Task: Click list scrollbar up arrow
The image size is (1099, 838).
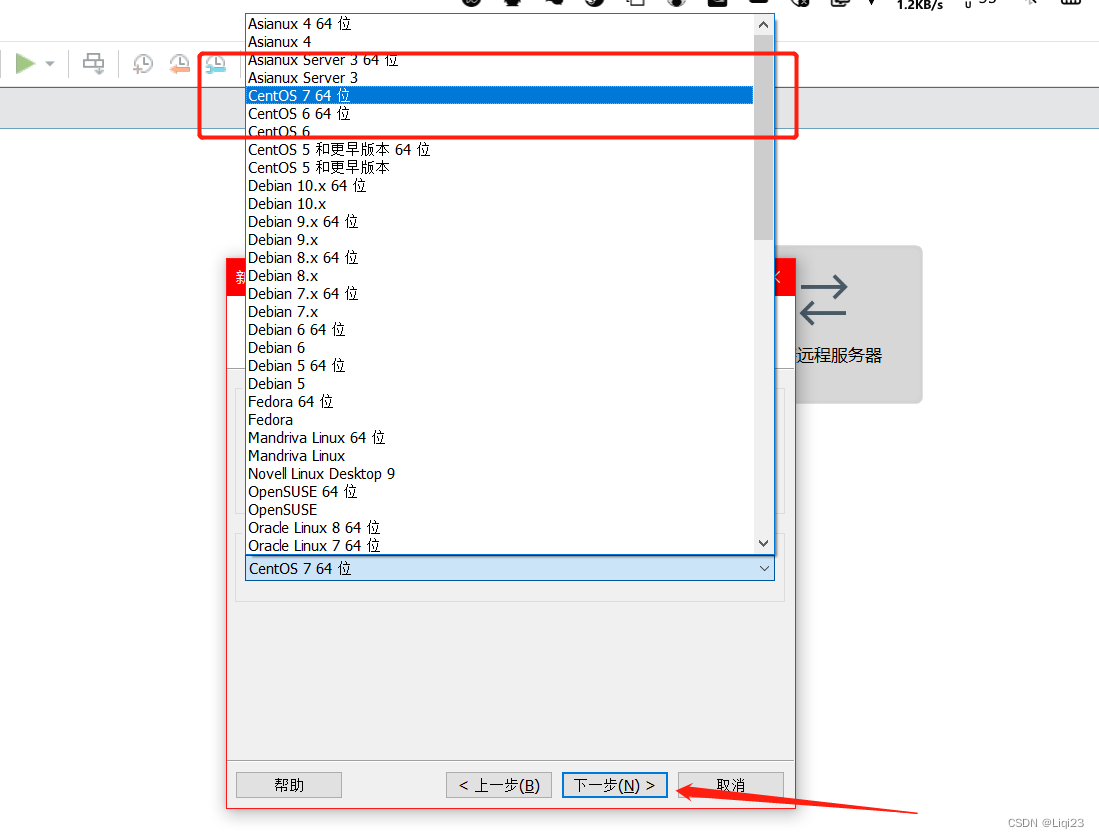Action: click(x=763, y=25)
